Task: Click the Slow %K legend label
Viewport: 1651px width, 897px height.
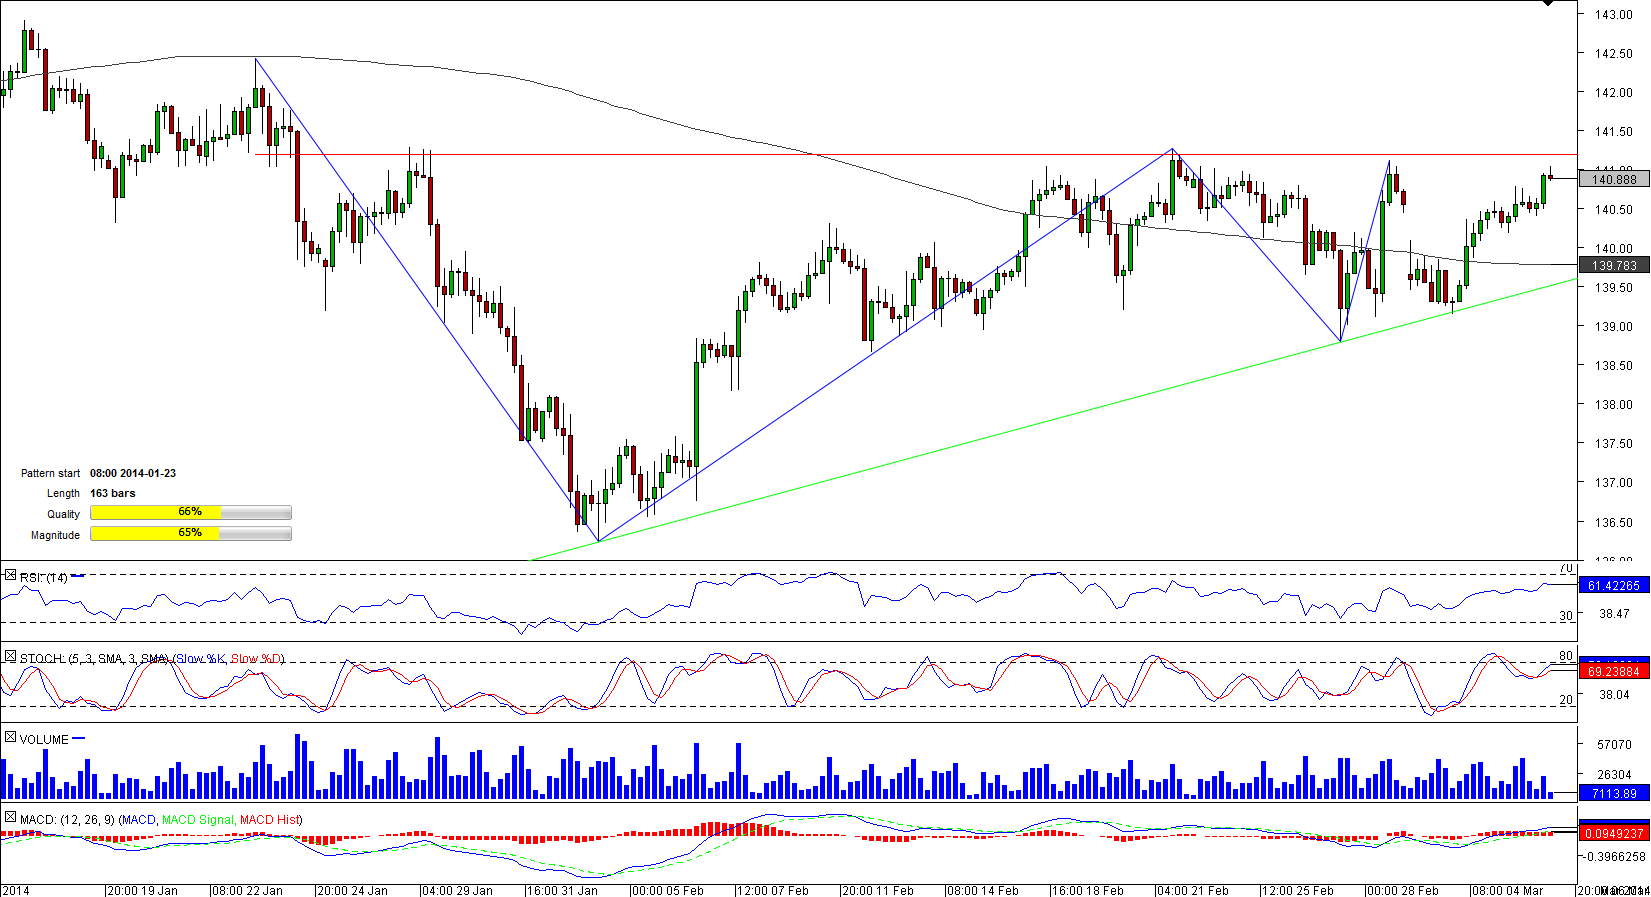Action: point(200,659)
